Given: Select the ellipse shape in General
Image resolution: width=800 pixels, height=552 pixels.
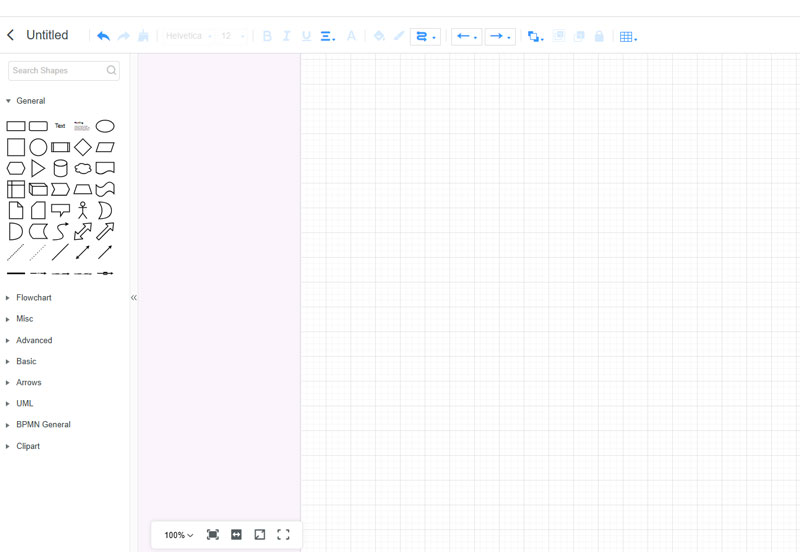Looking at the screenshot, I should 105,126.
